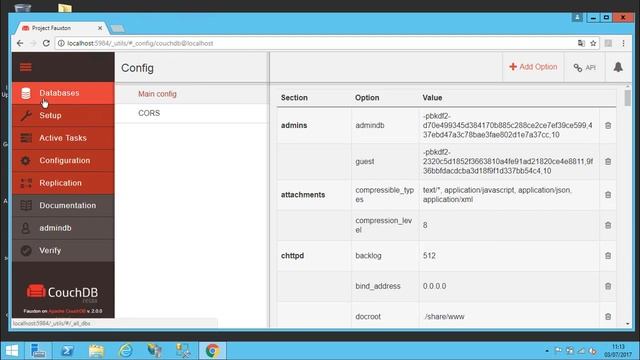
Task: Click the Apache CouchDB link in footer
Action: click(67, 311)
